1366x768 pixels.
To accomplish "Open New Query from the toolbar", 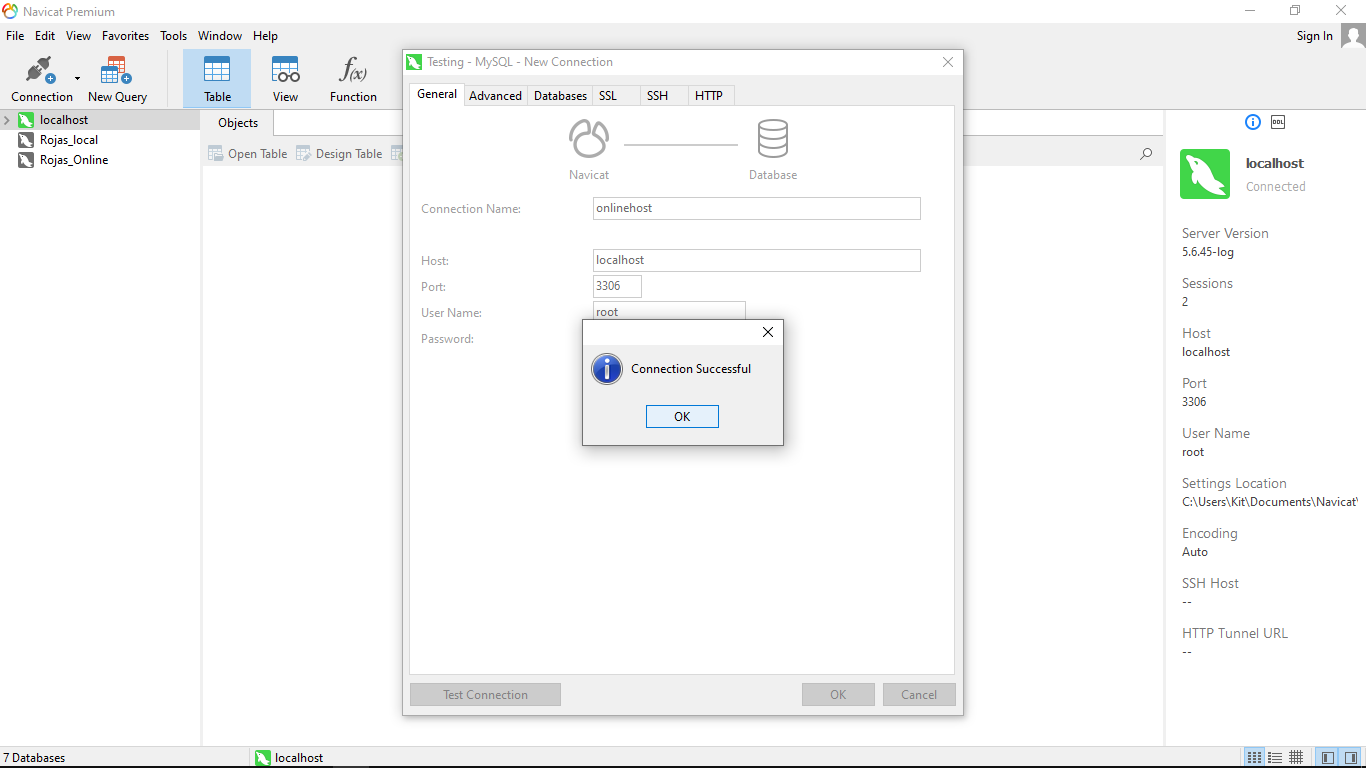I will pos(117,80).
